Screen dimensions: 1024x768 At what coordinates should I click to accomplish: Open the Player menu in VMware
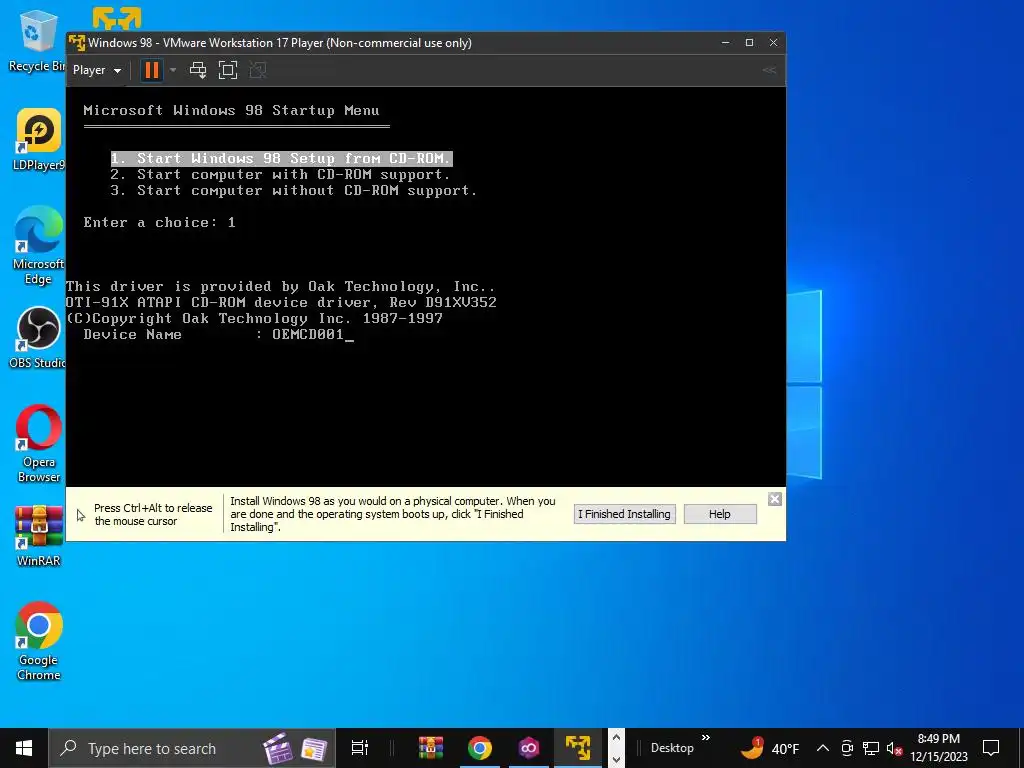(97, 70)
